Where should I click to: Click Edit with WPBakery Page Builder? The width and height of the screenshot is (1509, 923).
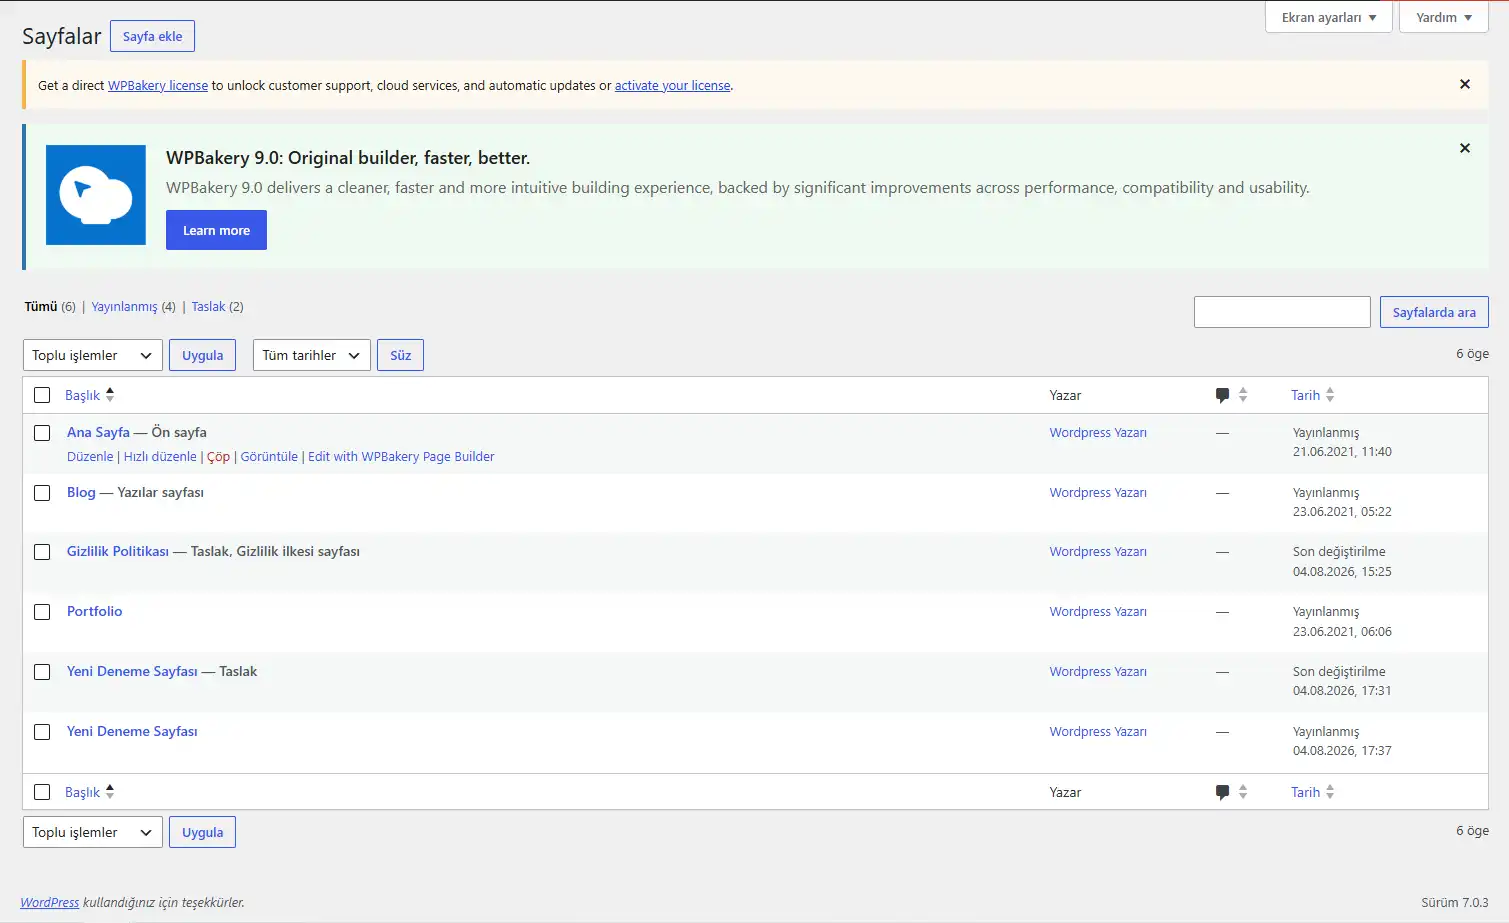tap(401, 457)
